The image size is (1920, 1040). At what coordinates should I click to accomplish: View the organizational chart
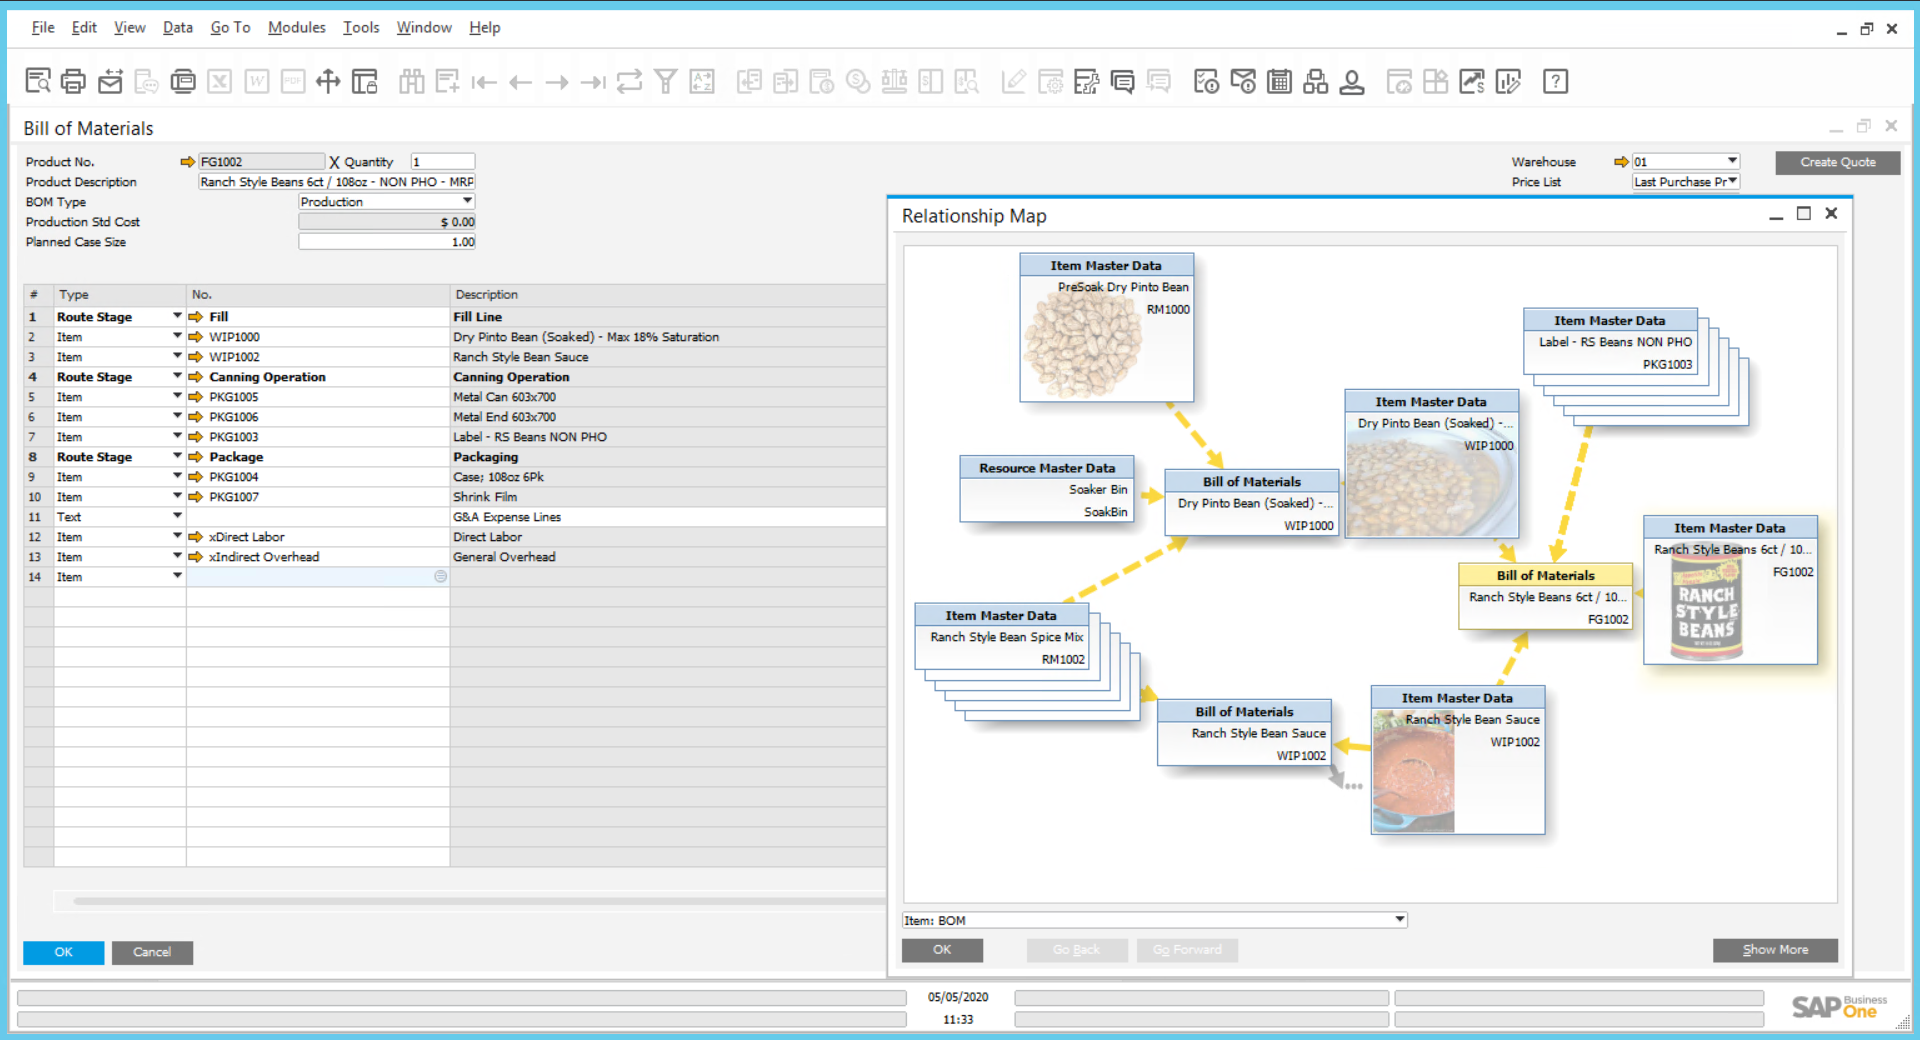coord(1315,82)
